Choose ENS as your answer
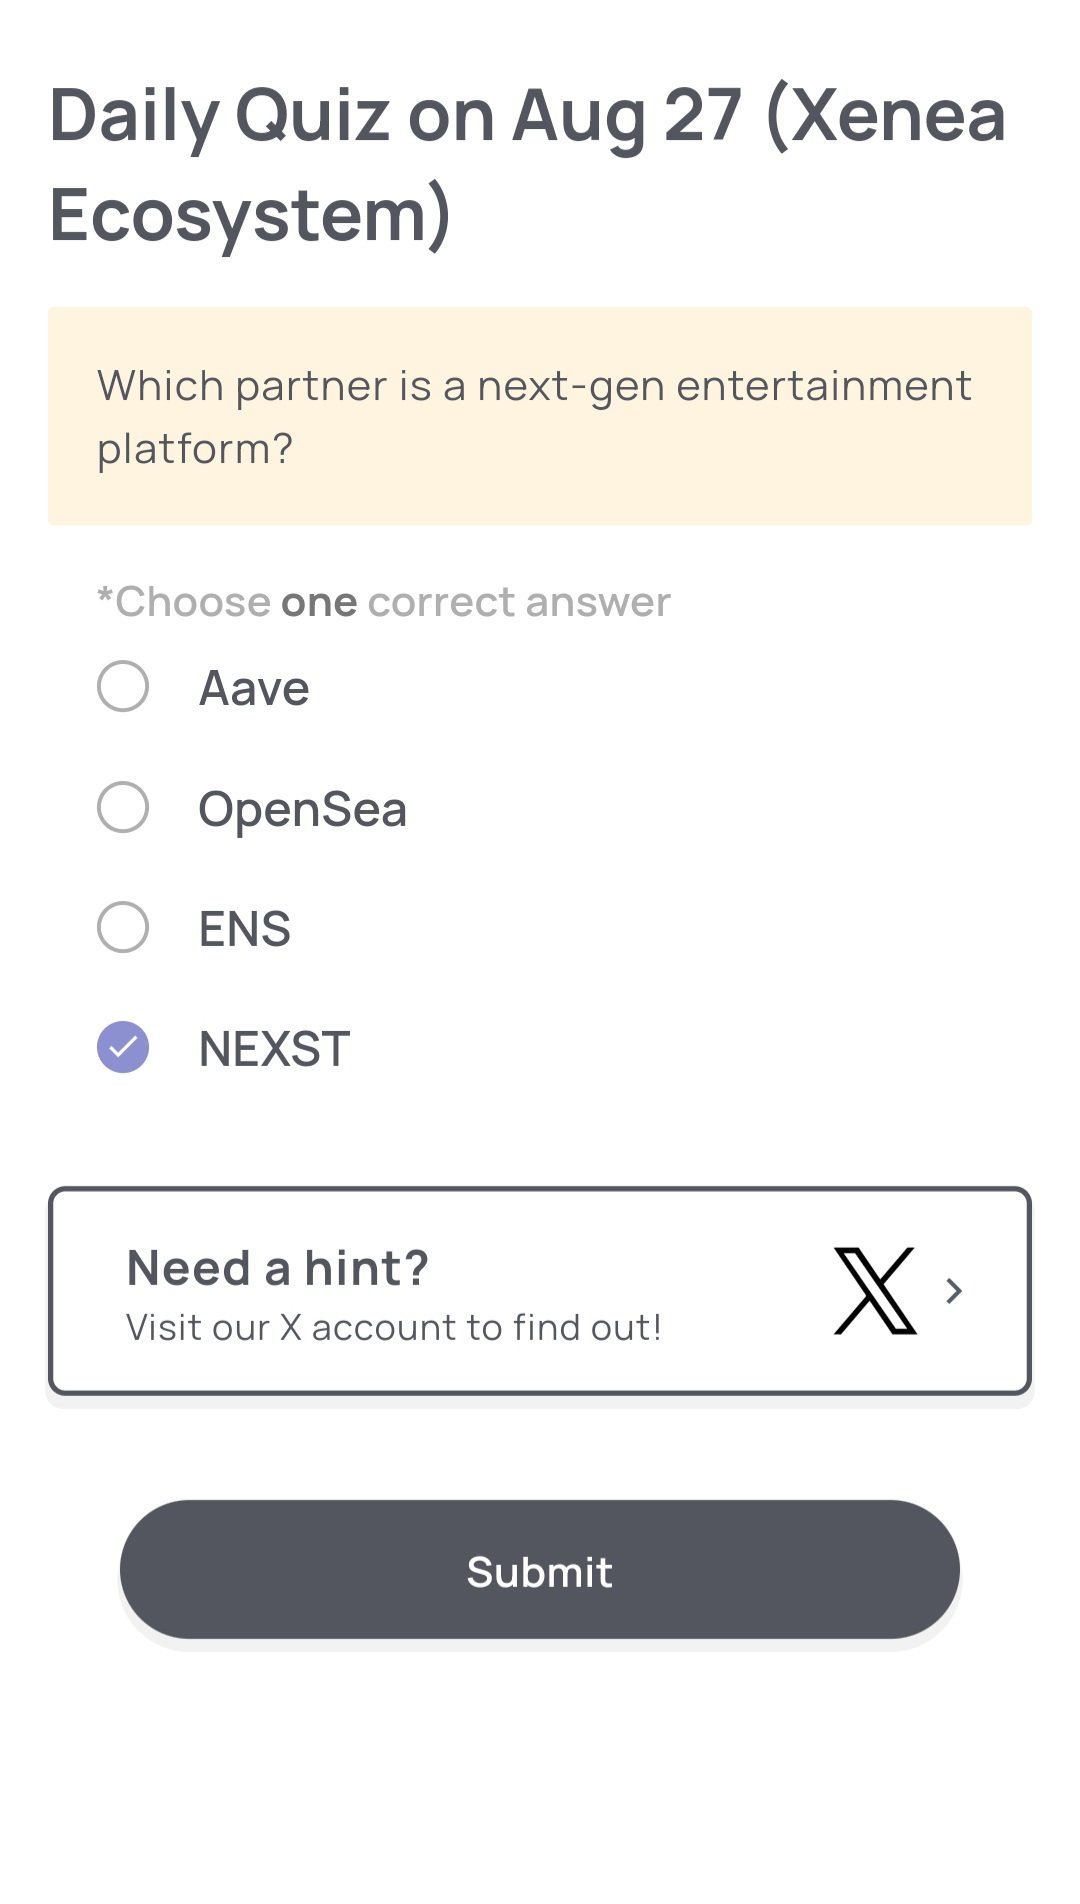This screenshot has height=1904, width=1080. tap(122, 929)
